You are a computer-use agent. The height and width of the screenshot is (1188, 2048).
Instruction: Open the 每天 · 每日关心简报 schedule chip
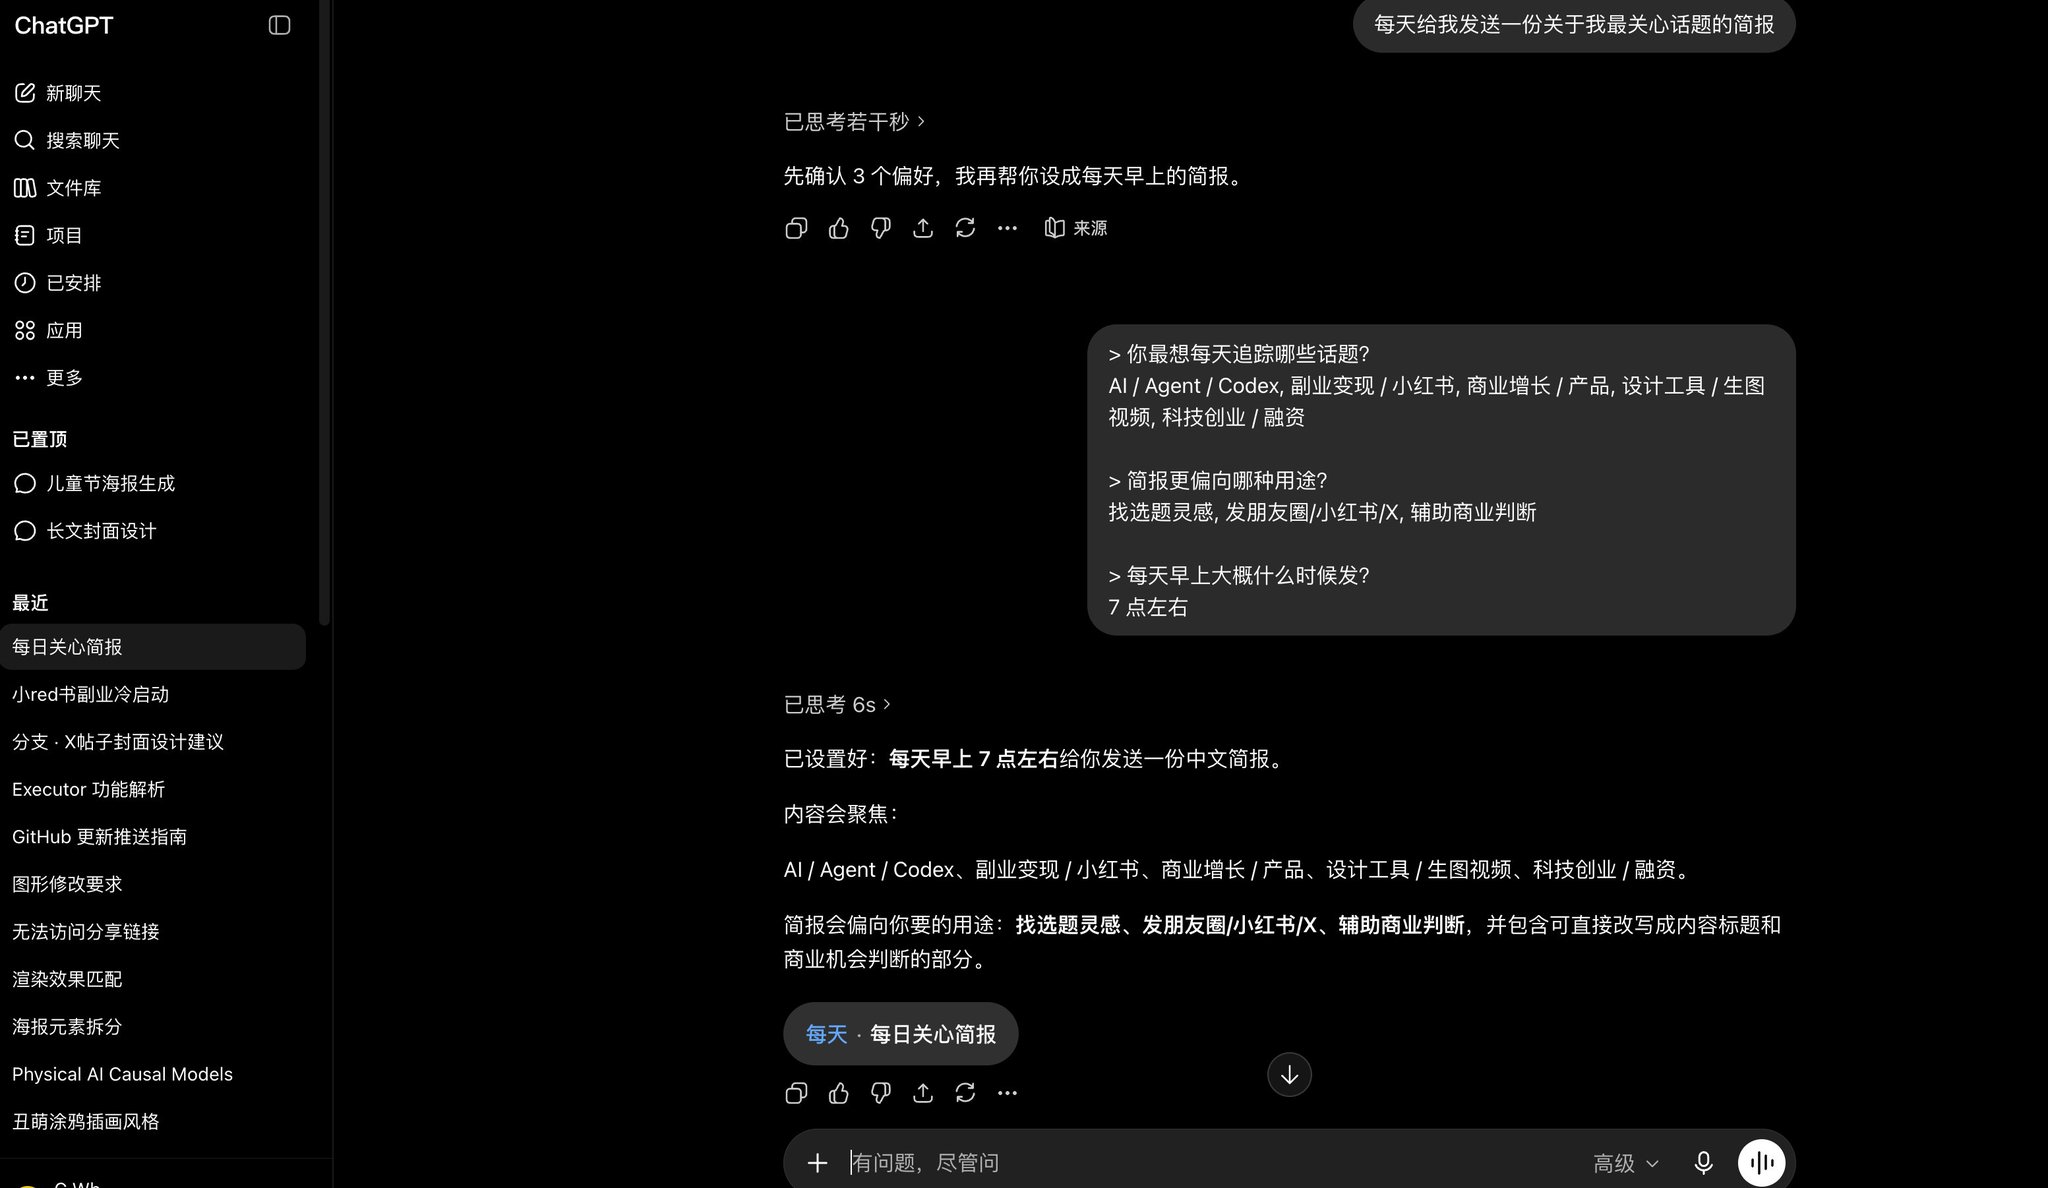click(x=901, y=1034)
